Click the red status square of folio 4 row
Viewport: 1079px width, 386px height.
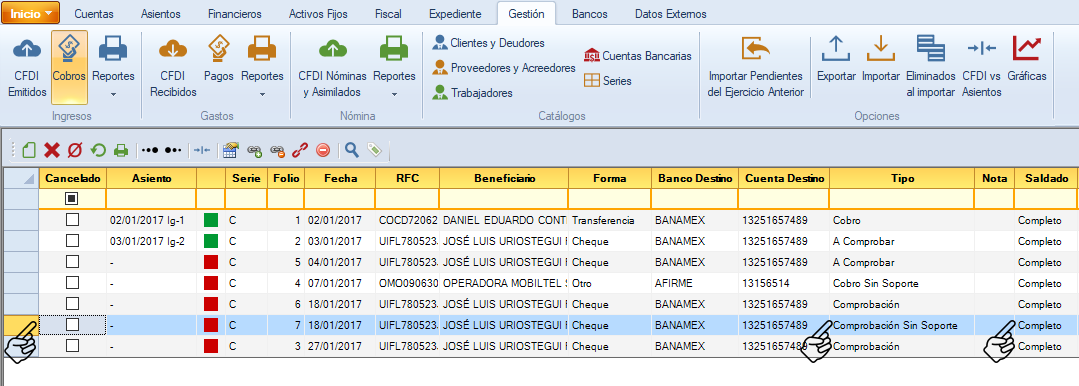pyautogui.click(x=211, y=283)
